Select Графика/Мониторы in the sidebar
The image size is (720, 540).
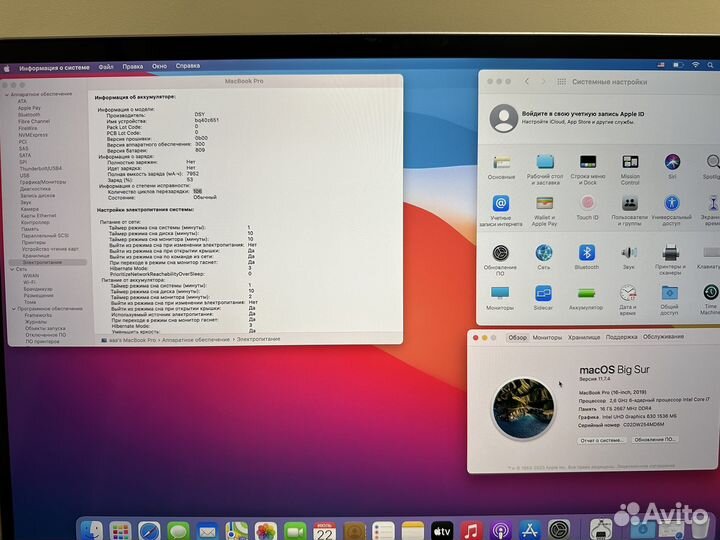coord(43,182)
